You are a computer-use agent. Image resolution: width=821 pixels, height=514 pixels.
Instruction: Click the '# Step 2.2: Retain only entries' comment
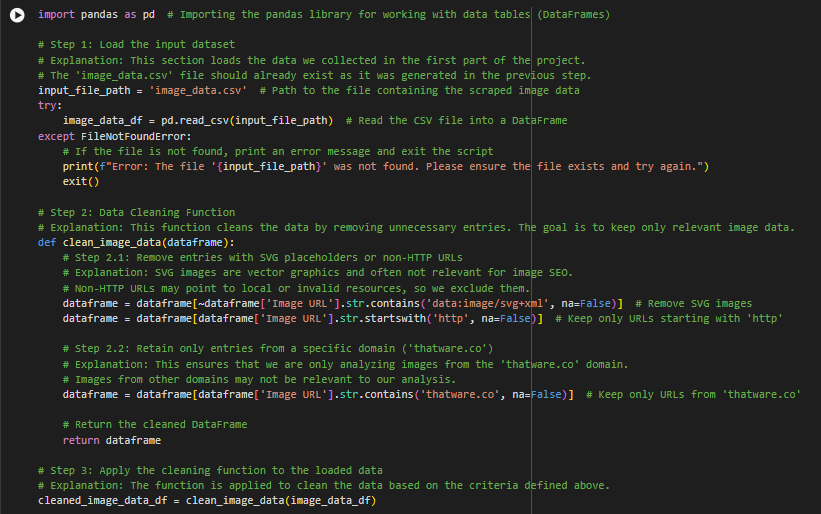pos(278,349)
